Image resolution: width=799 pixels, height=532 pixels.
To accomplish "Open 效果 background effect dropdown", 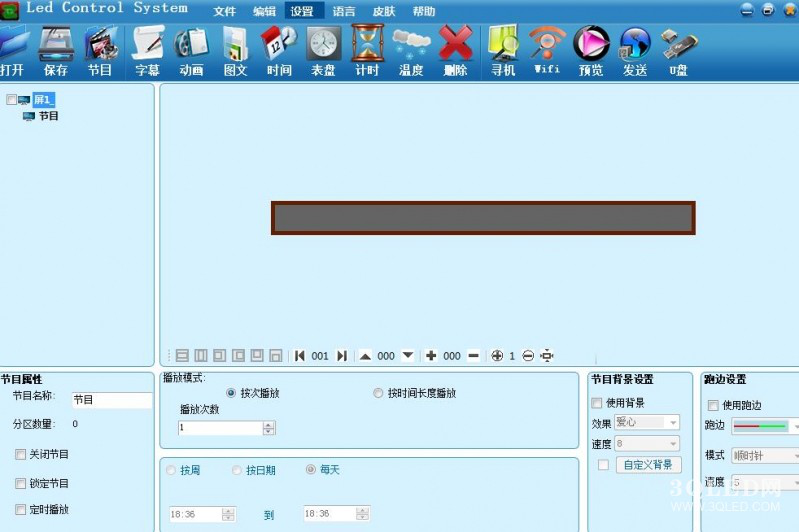I will click(647, 422).
